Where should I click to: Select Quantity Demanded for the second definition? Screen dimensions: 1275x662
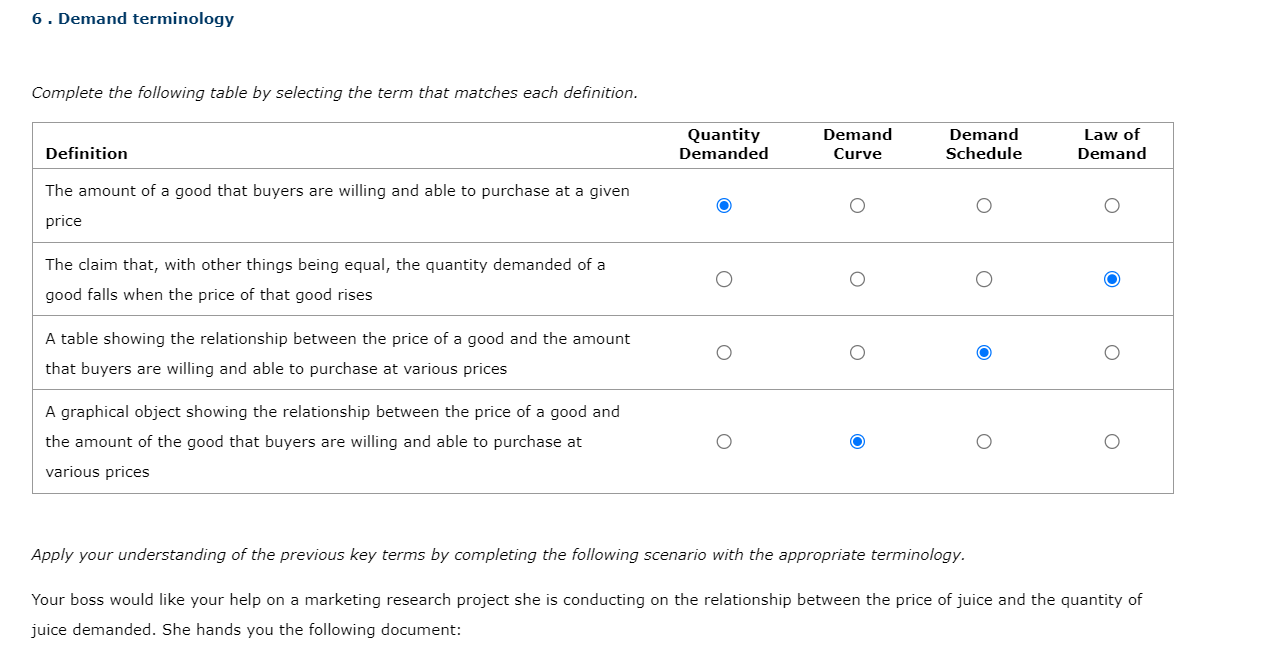point(724,279)
